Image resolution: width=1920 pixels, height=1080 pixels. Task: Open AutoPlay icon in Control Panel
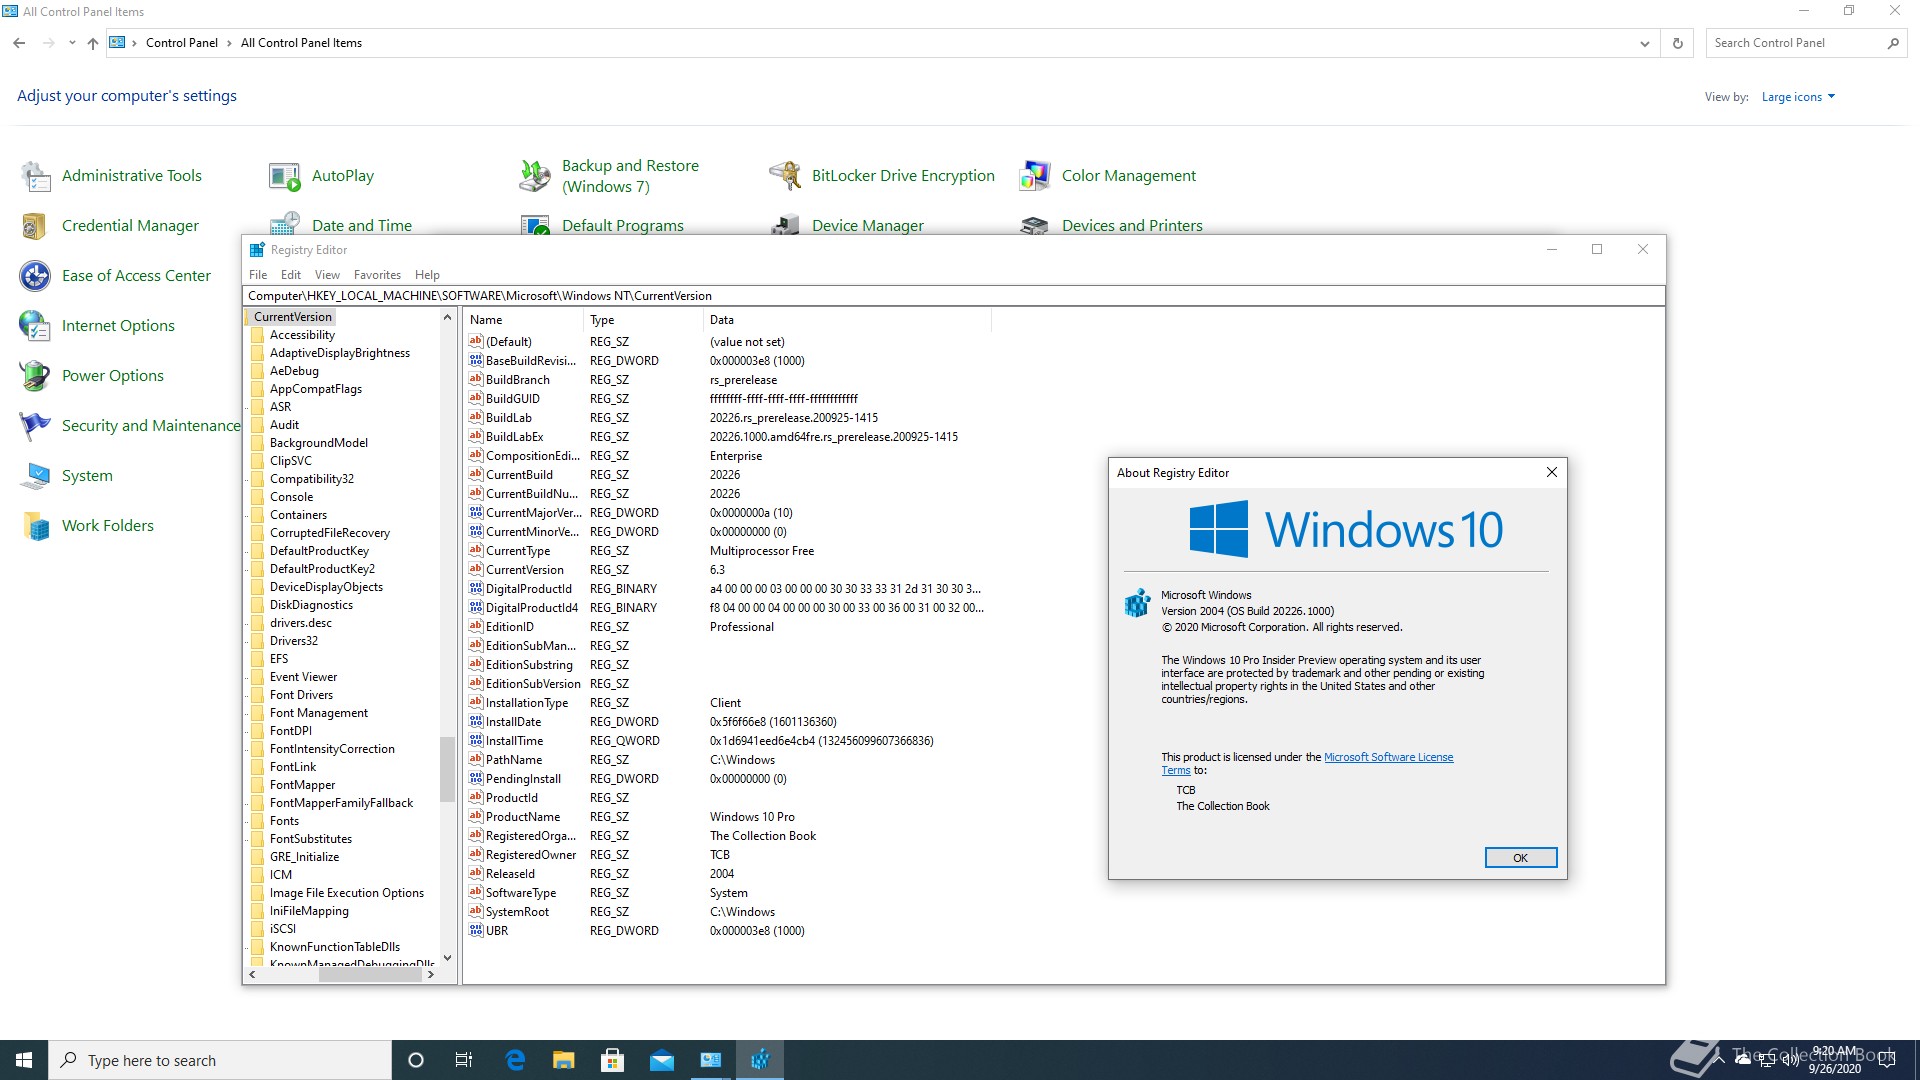pyautogui.click(x=285, y=176)
